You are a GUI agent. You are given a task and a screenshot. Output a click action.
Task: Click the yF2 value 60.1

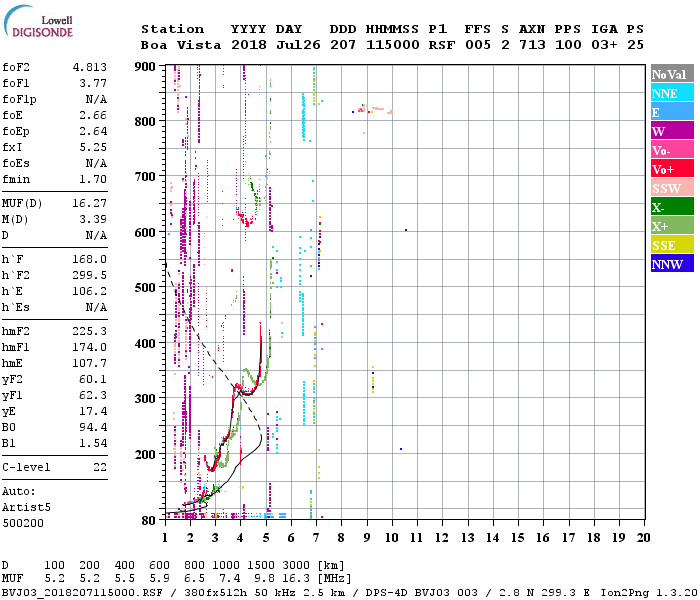click(x=93, y=379)
